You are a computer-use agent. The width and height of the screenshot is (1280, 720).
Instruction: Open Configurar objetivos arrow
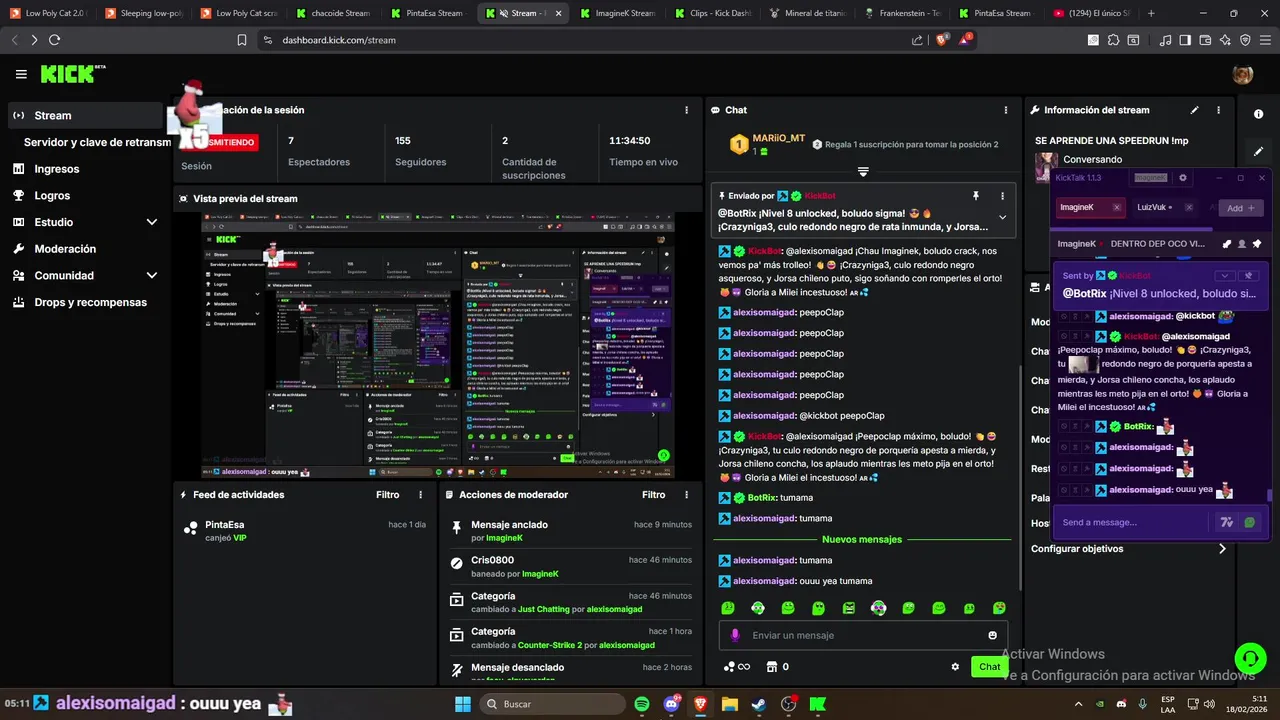click(1222, 548)
